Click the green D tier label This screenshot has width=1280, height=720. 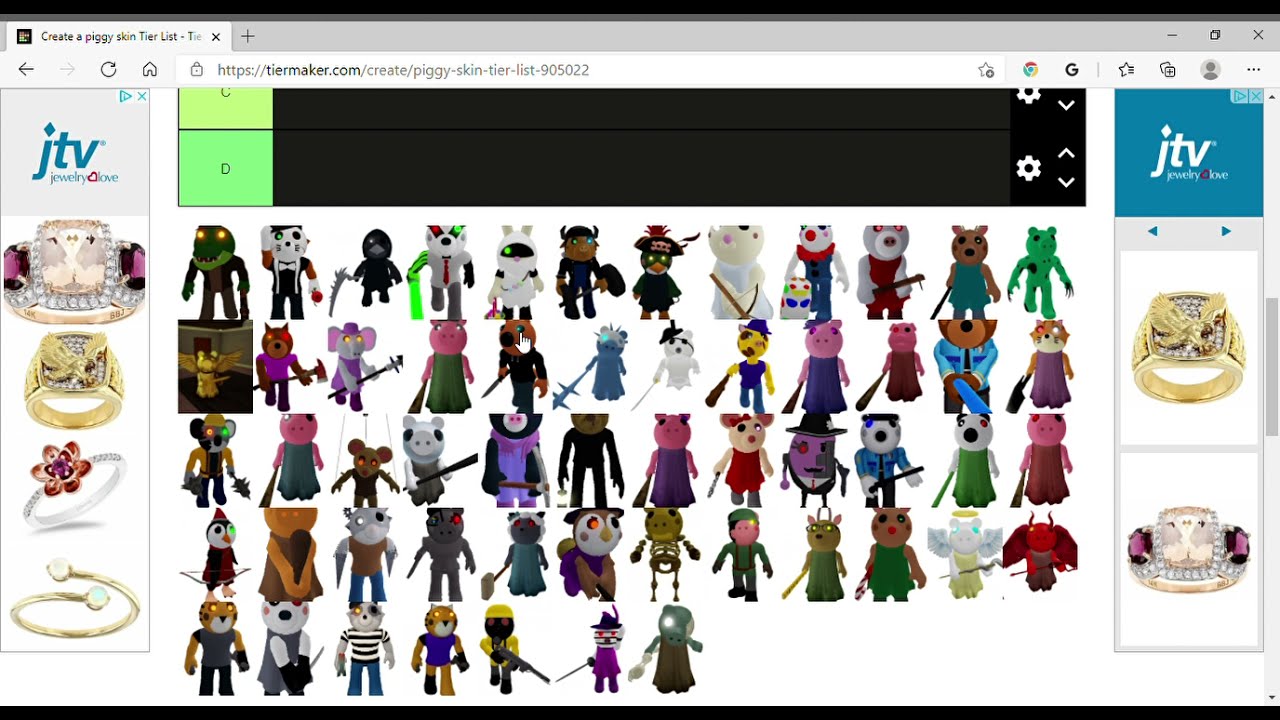225,168
